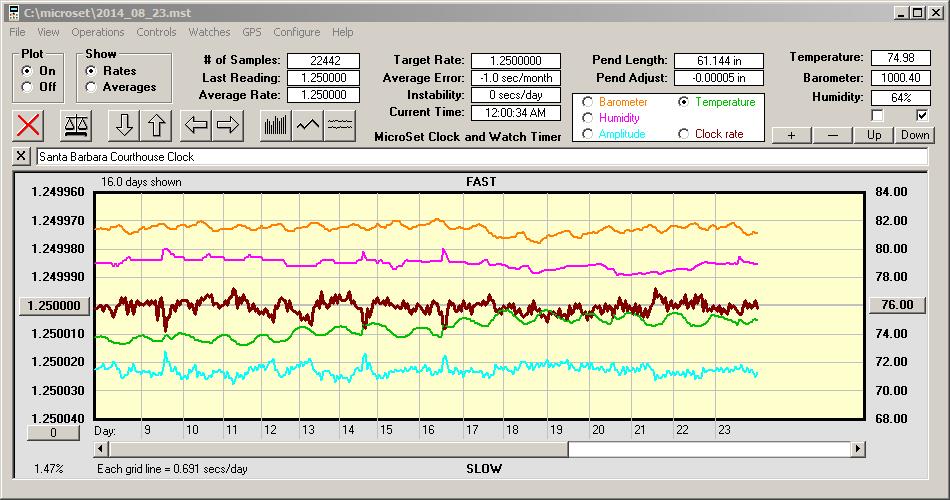Select Plot On radio button
950x500 pixels.
[x=27, y=71]
